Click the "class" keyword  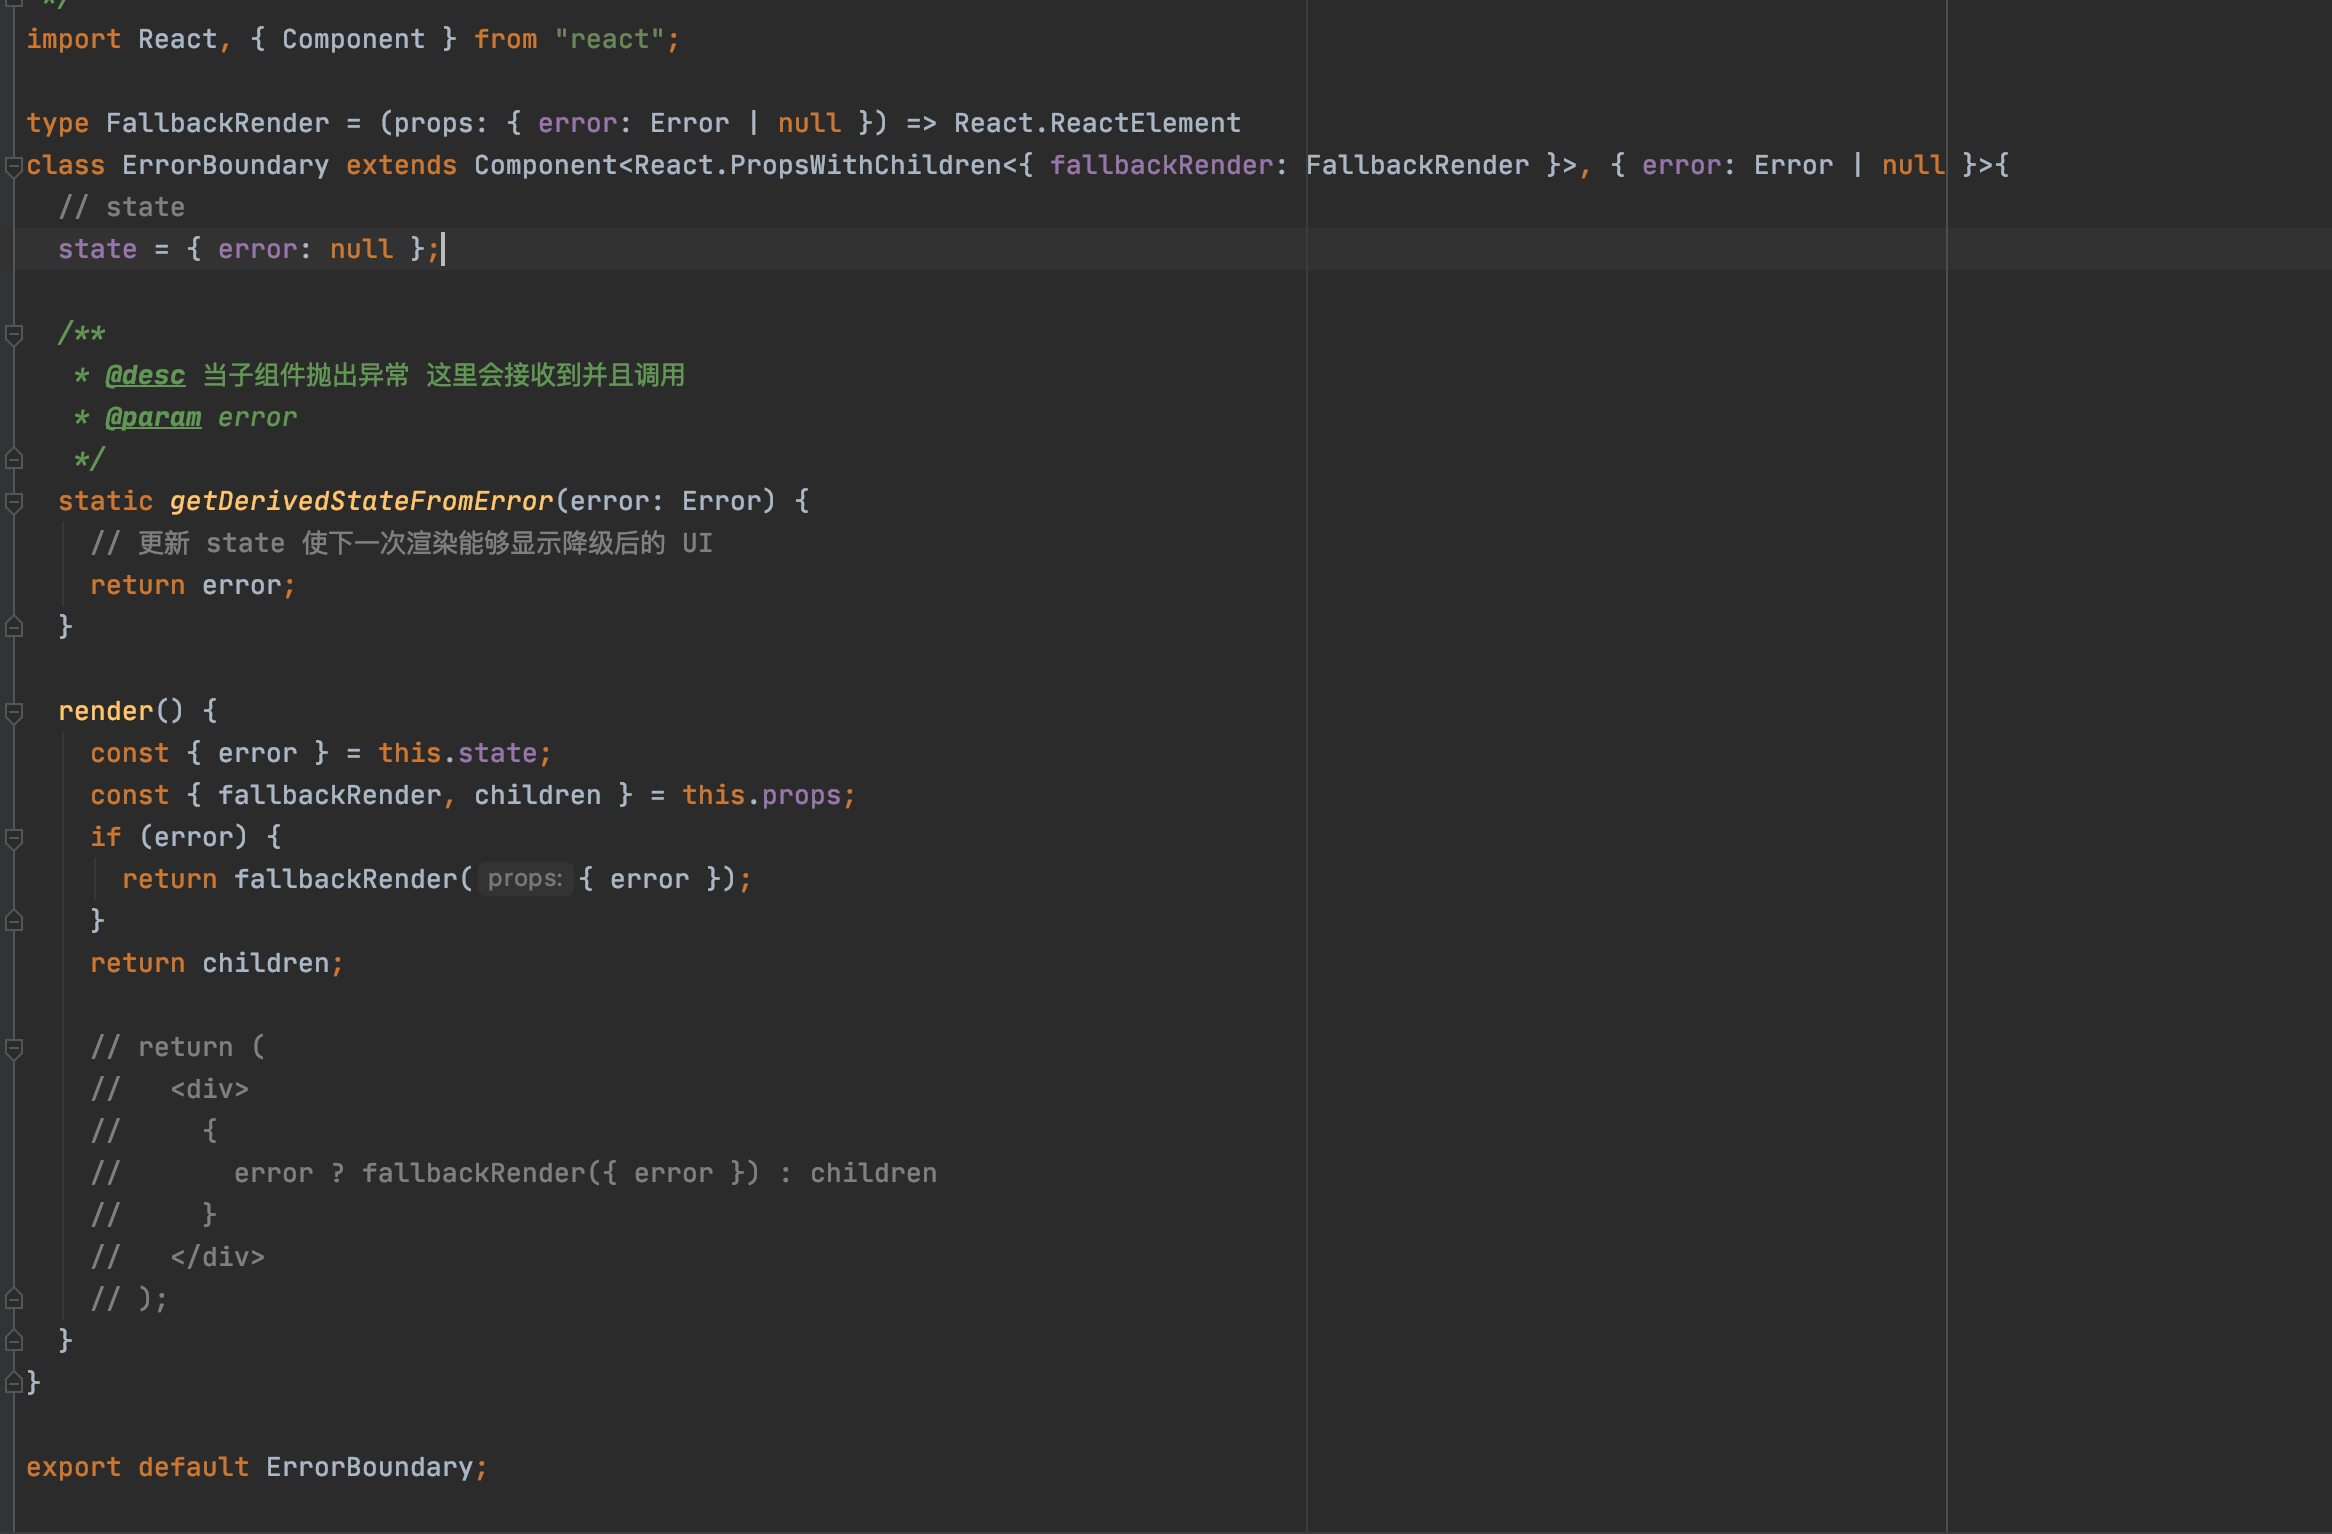(x=65, y=165)
